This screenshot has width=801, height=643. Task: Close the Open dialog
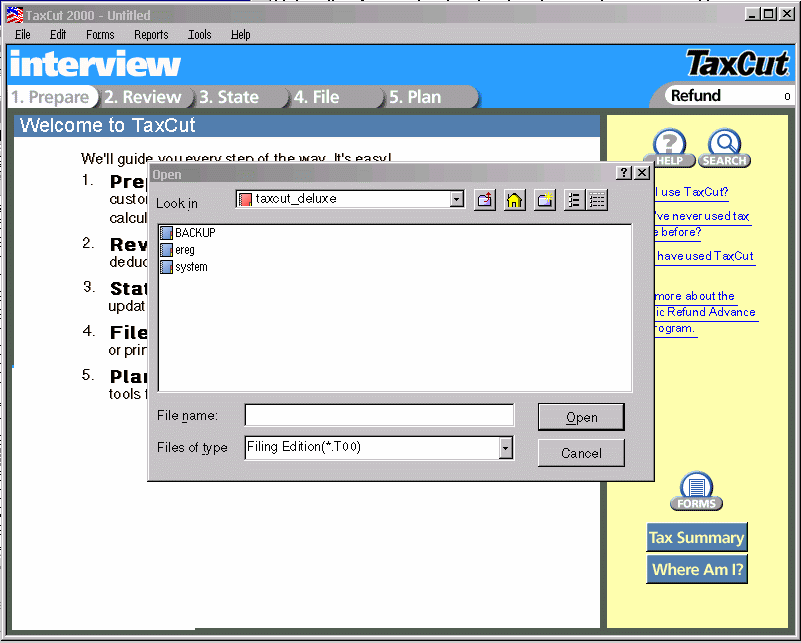click(642, 173)
